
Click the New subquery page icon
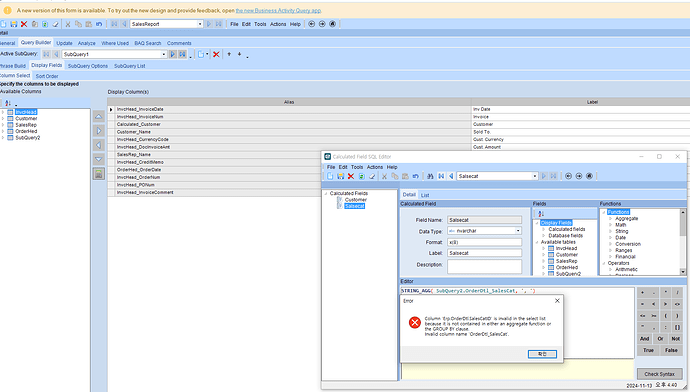201,54
